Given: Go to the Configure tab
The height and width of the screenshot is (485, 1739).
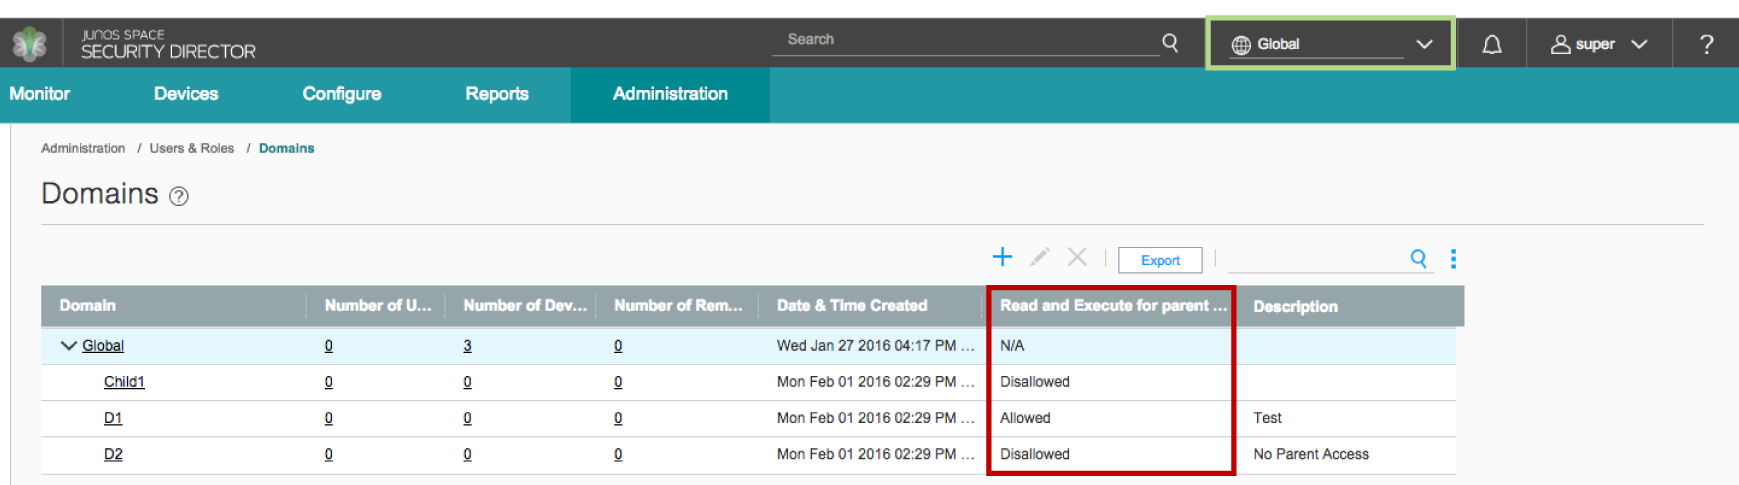Looking at the screenshot, I should 342,94.
